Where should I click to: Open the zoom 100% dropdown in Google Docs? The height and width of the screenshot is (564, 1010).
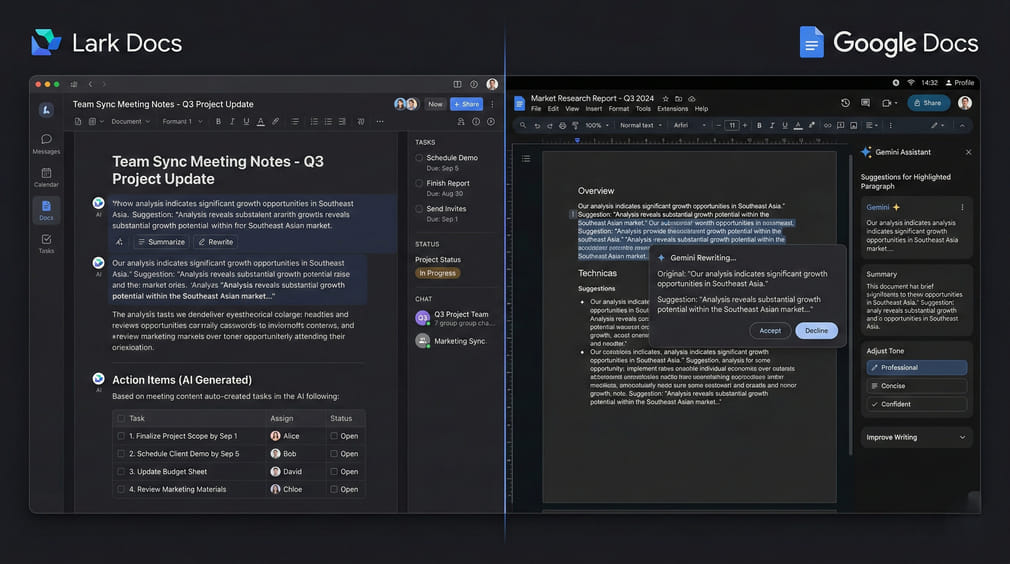coord(597,126)
